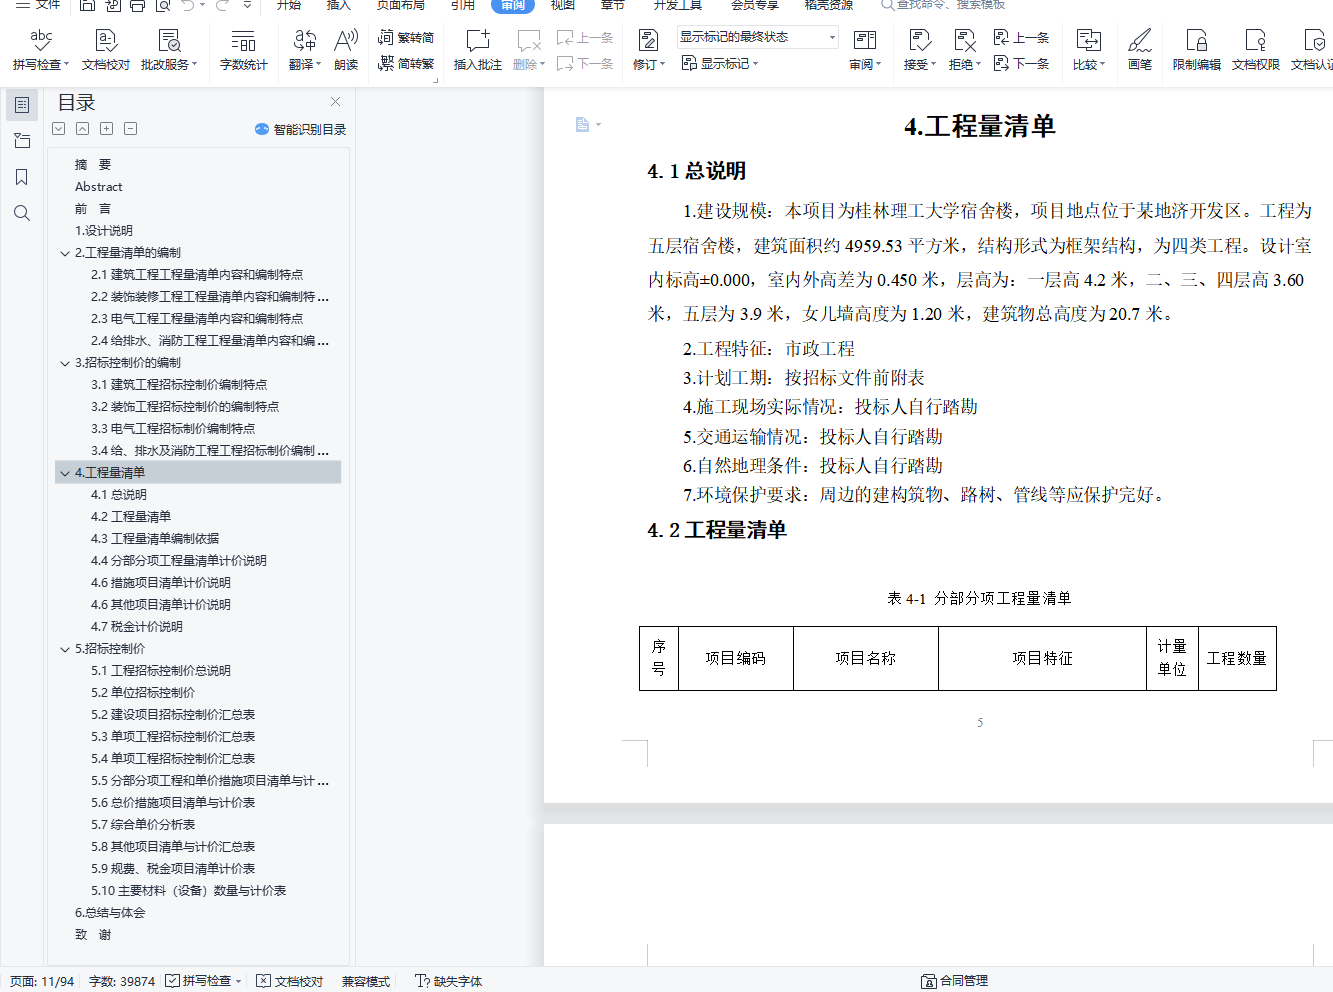Open 缺失字体 missing fonts in status bar
The width and height of the screenshot is (1333, 992).
(448, 981)
